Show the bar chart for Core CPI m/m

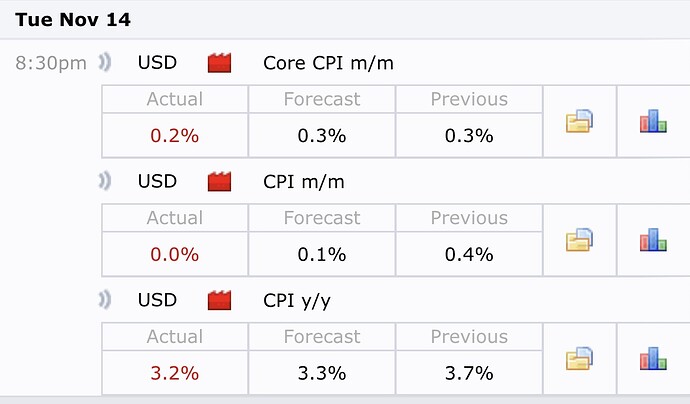[653, 122]
